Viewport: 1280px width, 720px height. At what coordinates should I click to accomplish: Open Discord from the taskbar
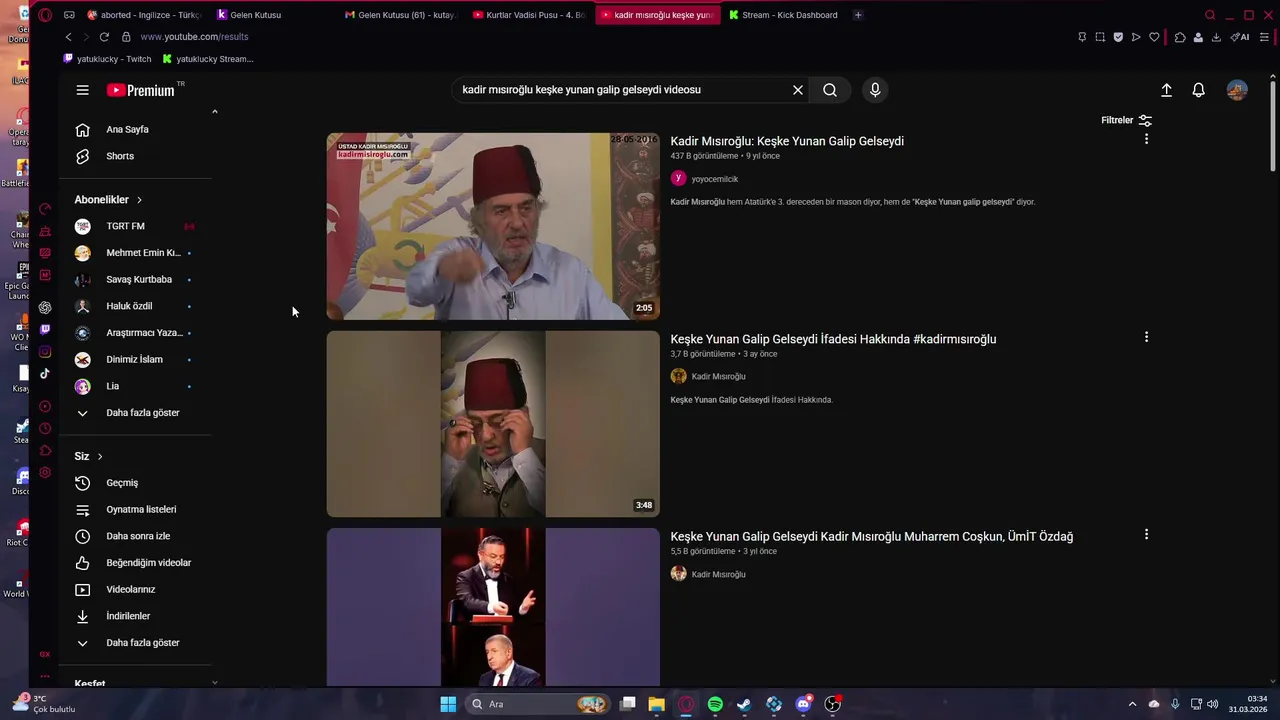tap(803, 704)
